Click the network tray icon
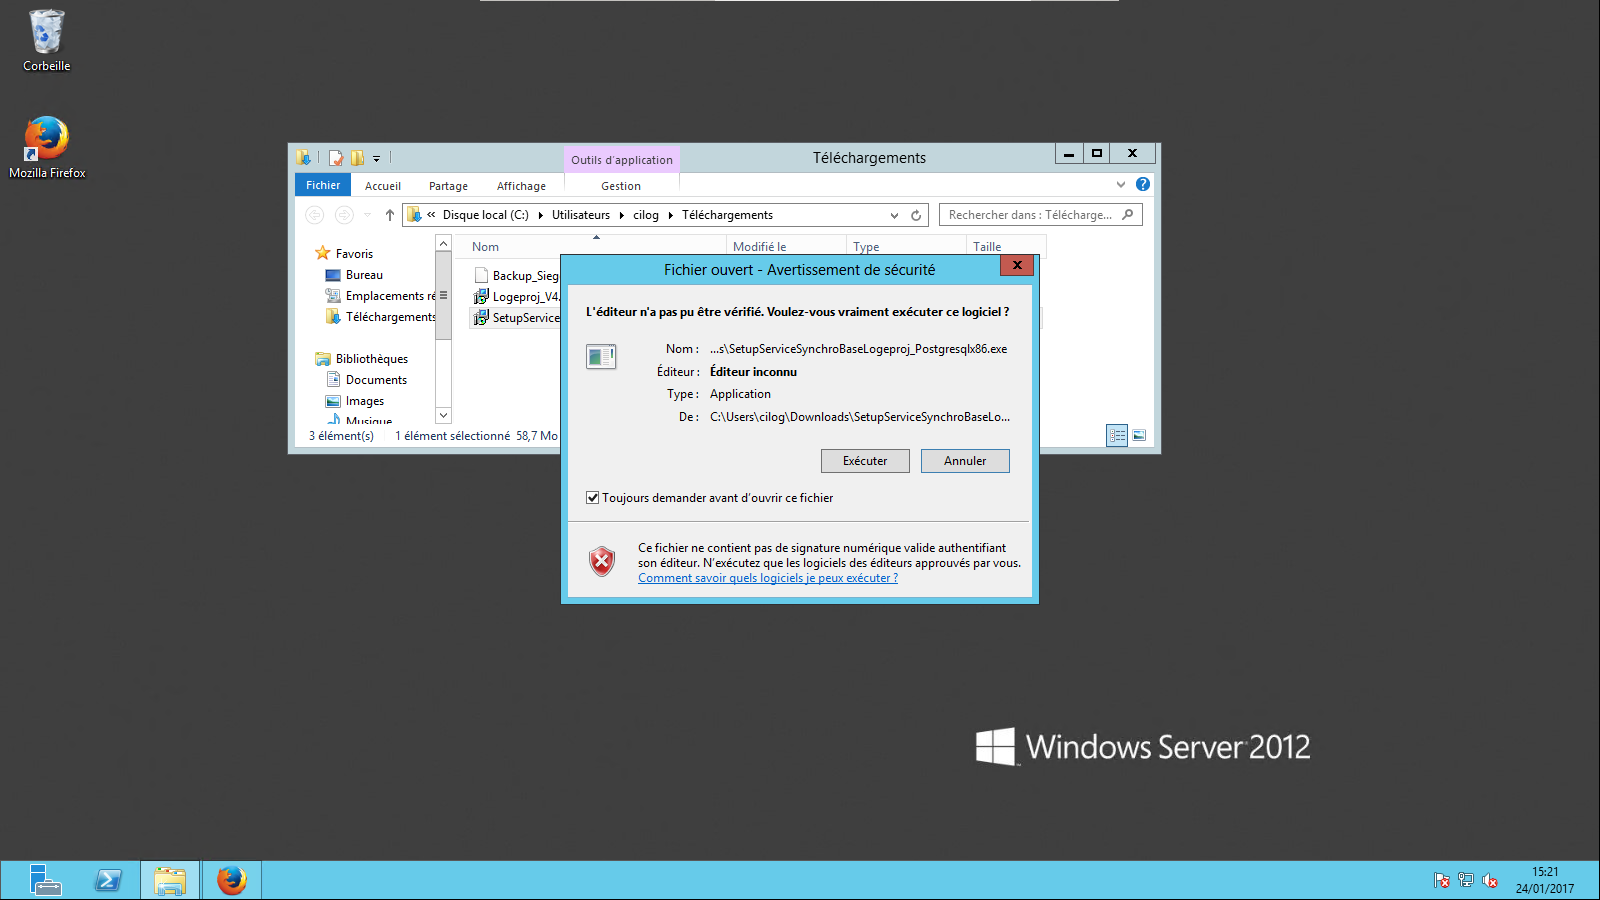The height and width of the screenshot is (900, 1600). pyautogui.click(x=1466, y=880)
